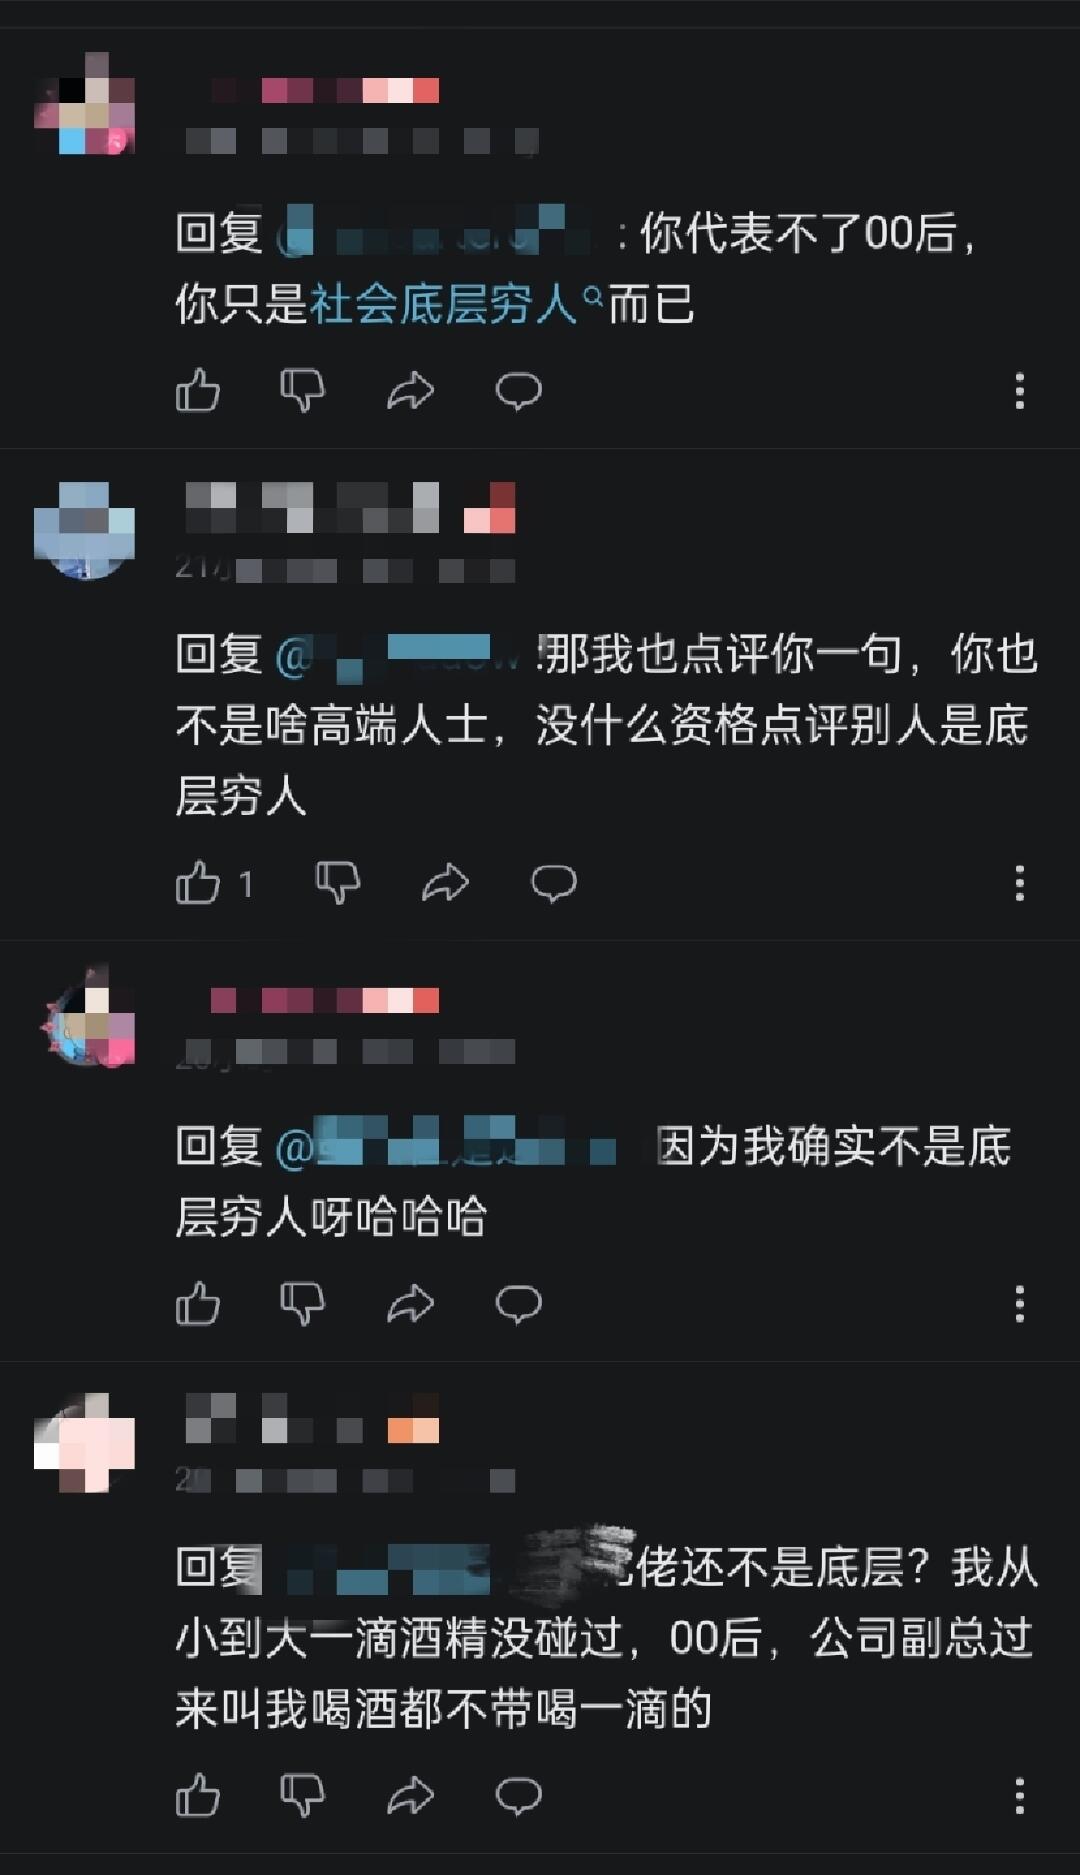Open more options for first comment

click(1019, 391)
